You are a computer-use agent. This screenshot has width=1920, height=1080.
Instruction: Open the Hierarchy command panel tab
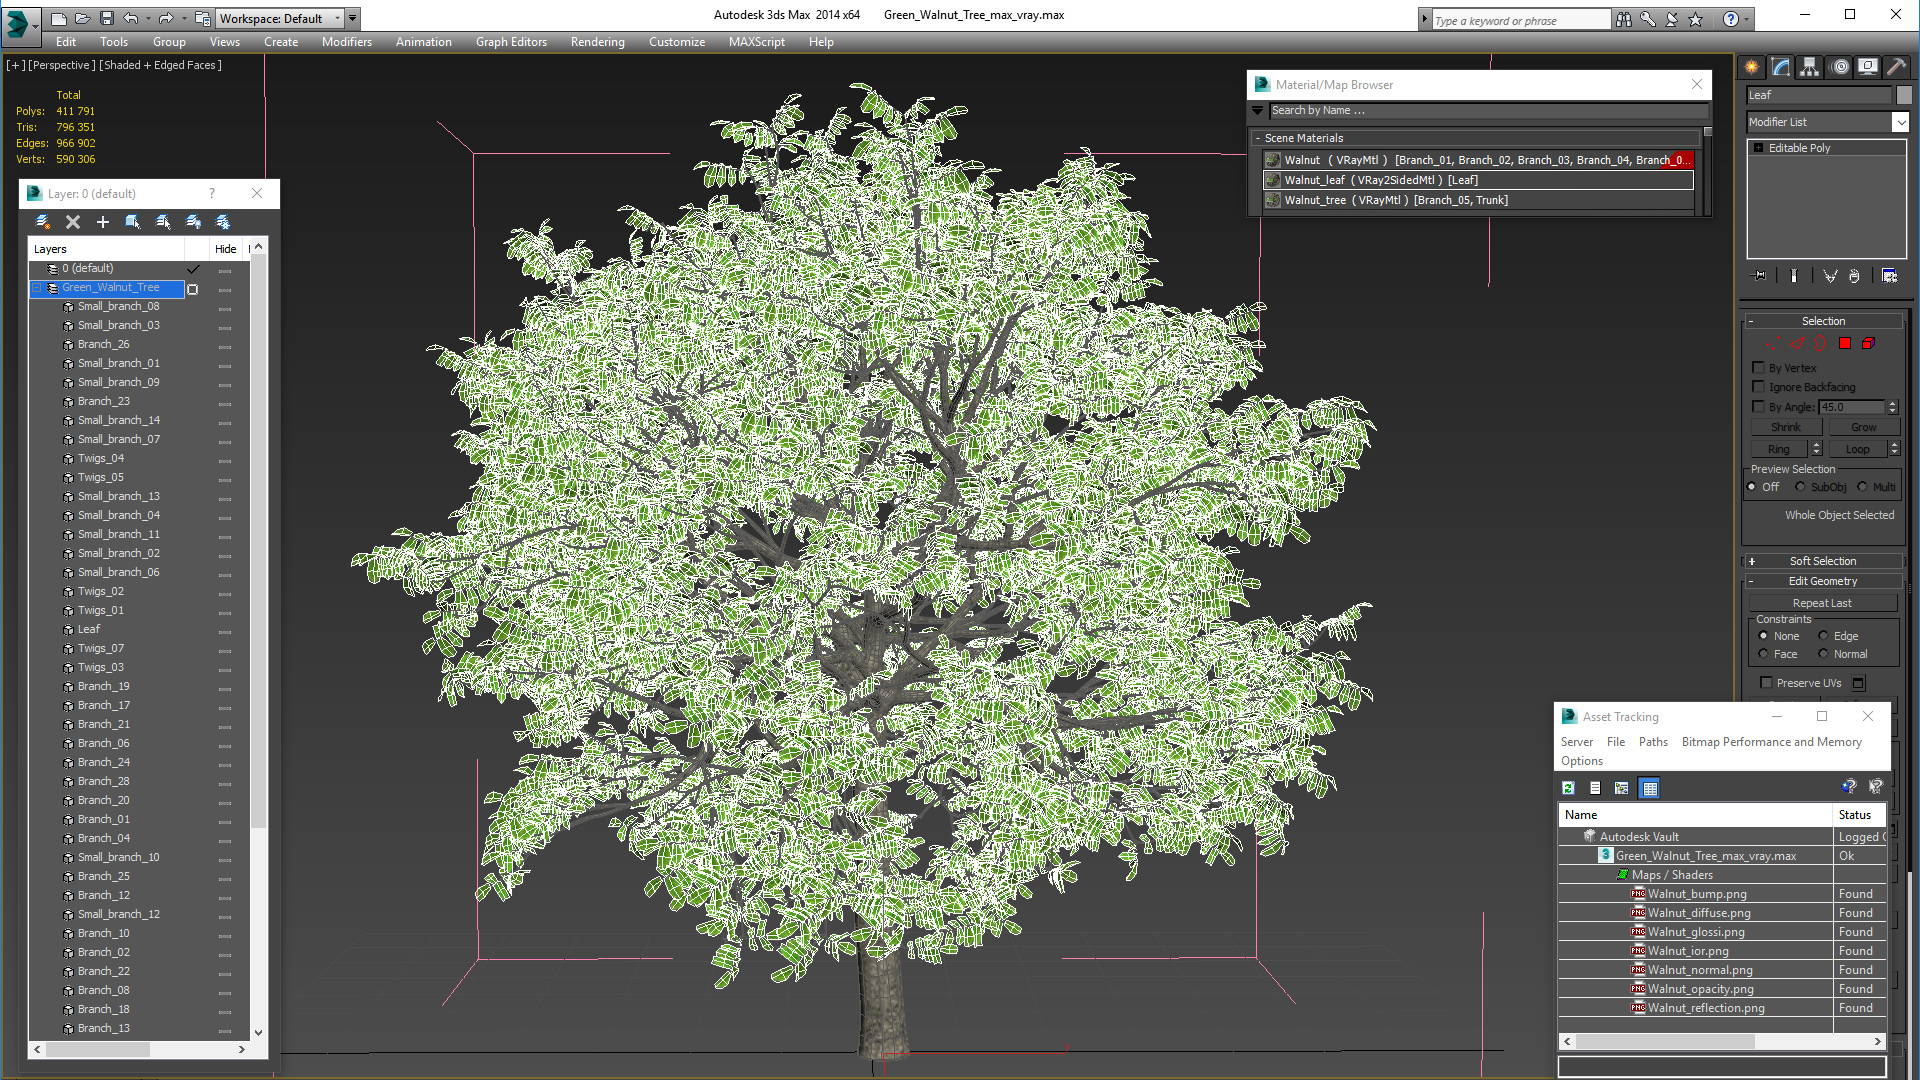[1809, 67]
